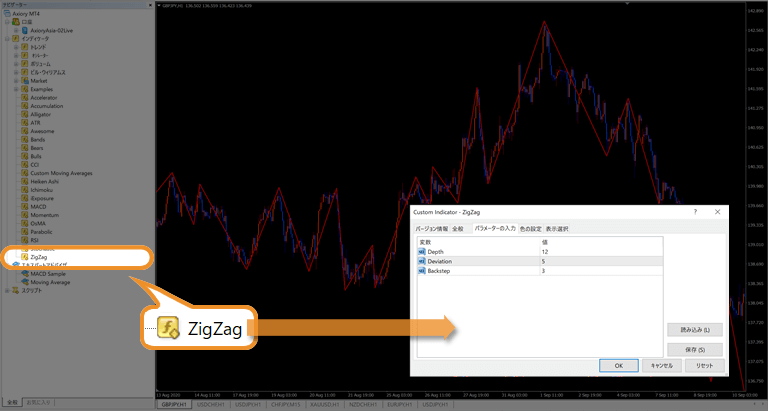
Task: Switch to the 色の設定 tab
Action: click(530, 229)
